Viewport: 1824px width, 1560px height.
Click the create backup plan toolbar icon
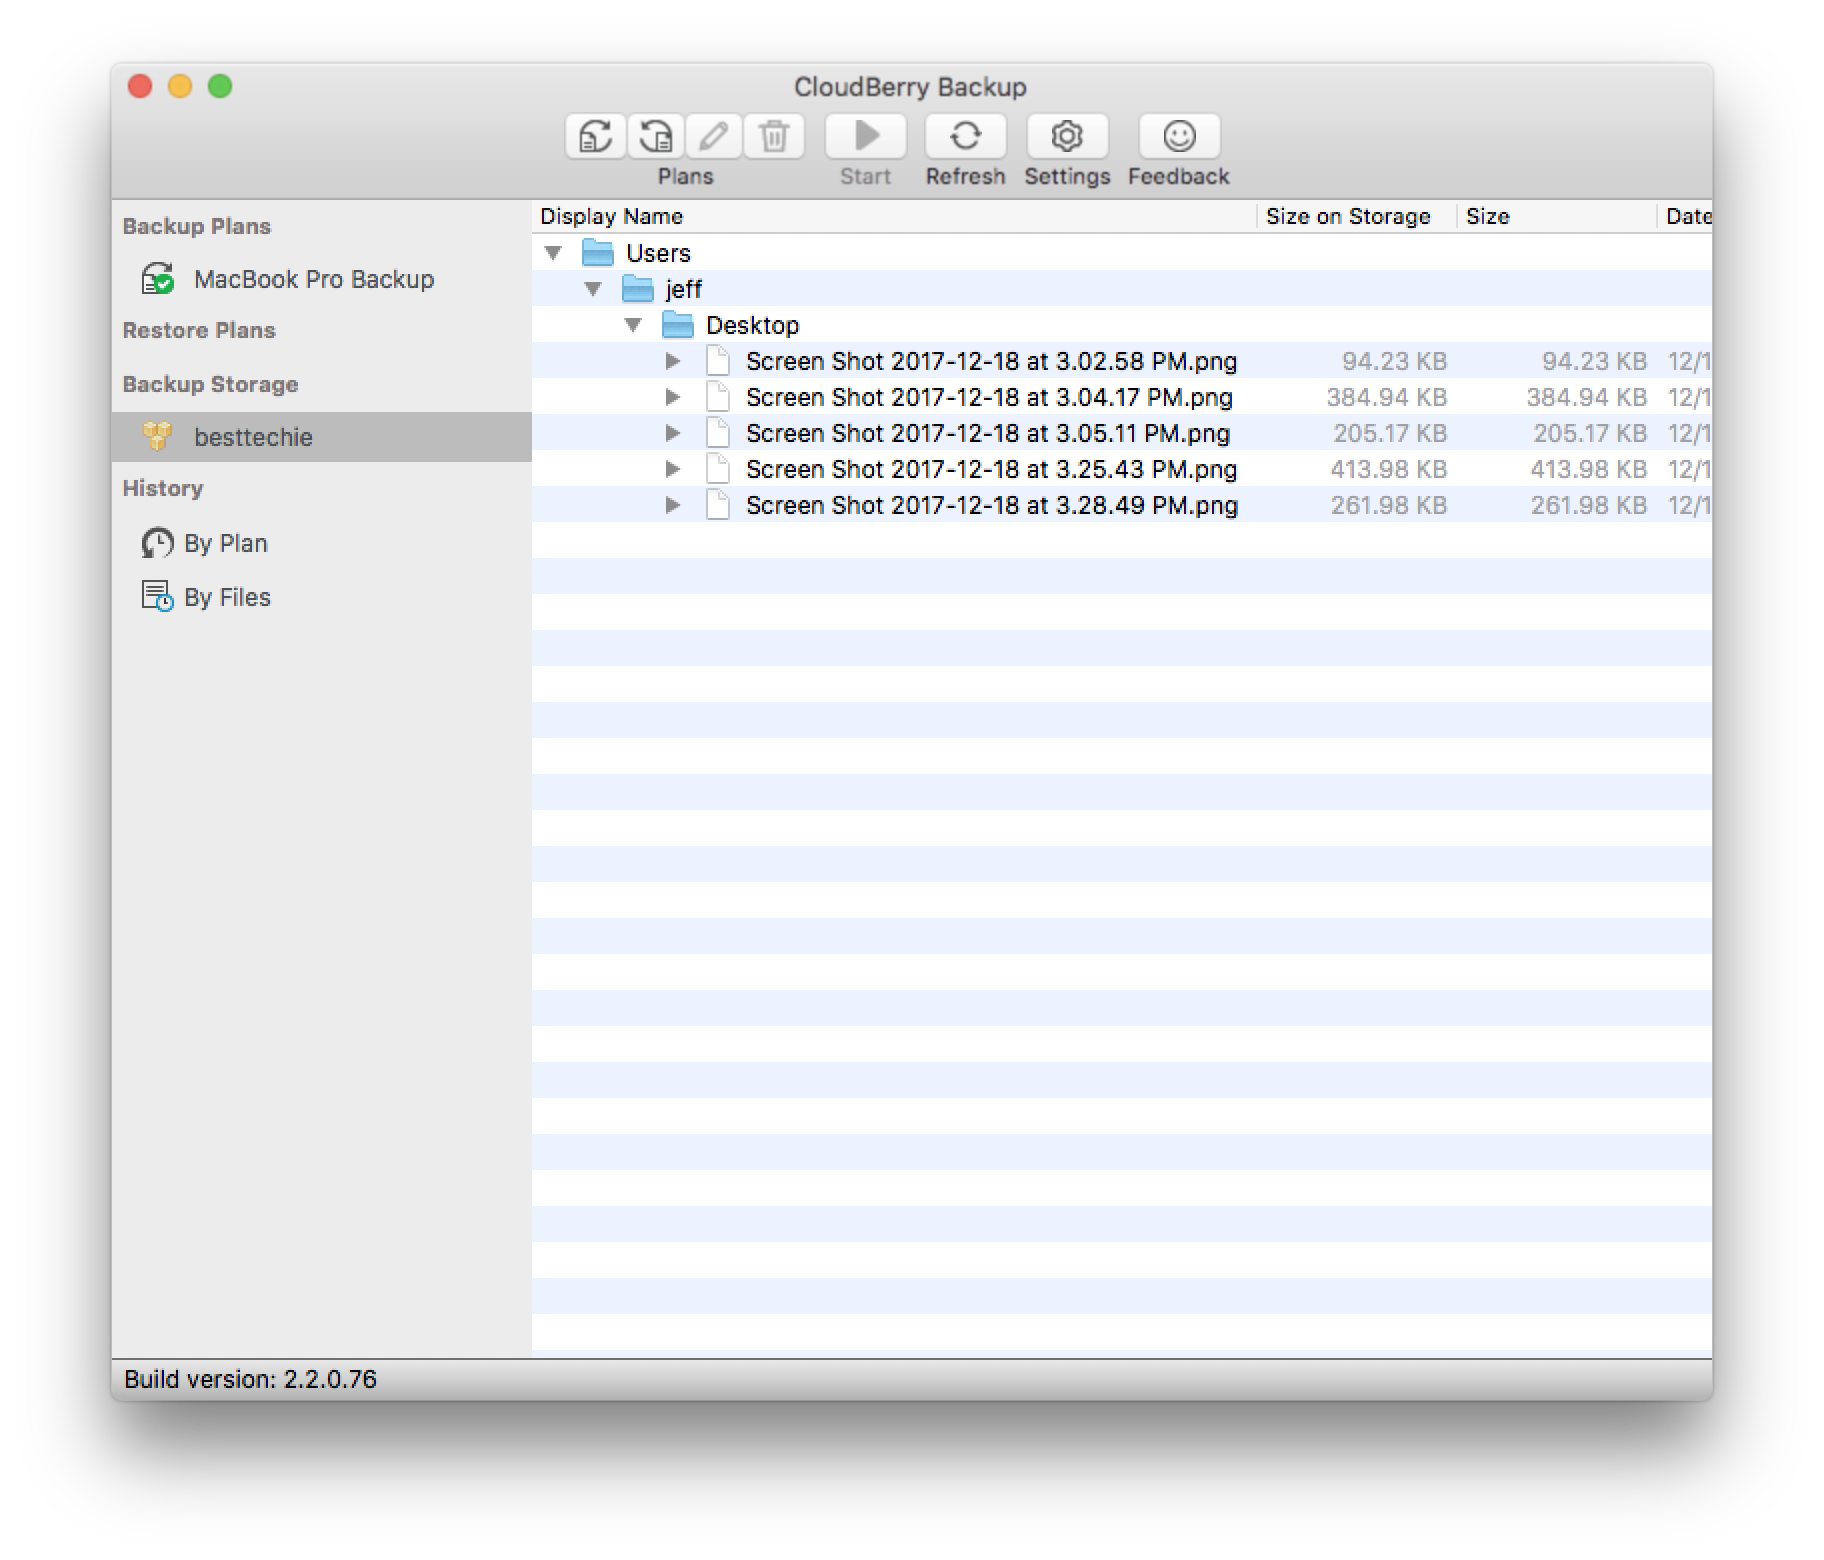tap(595, 136)
